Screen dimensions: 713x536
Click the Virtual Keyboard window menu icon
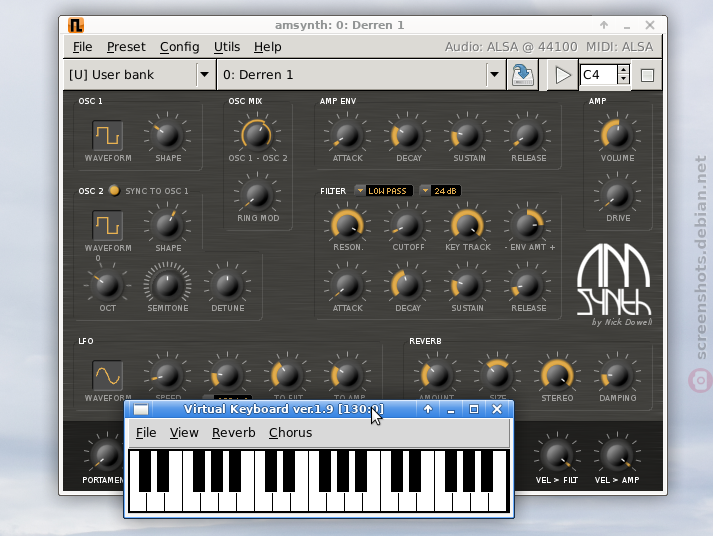(x=141, y=409)
